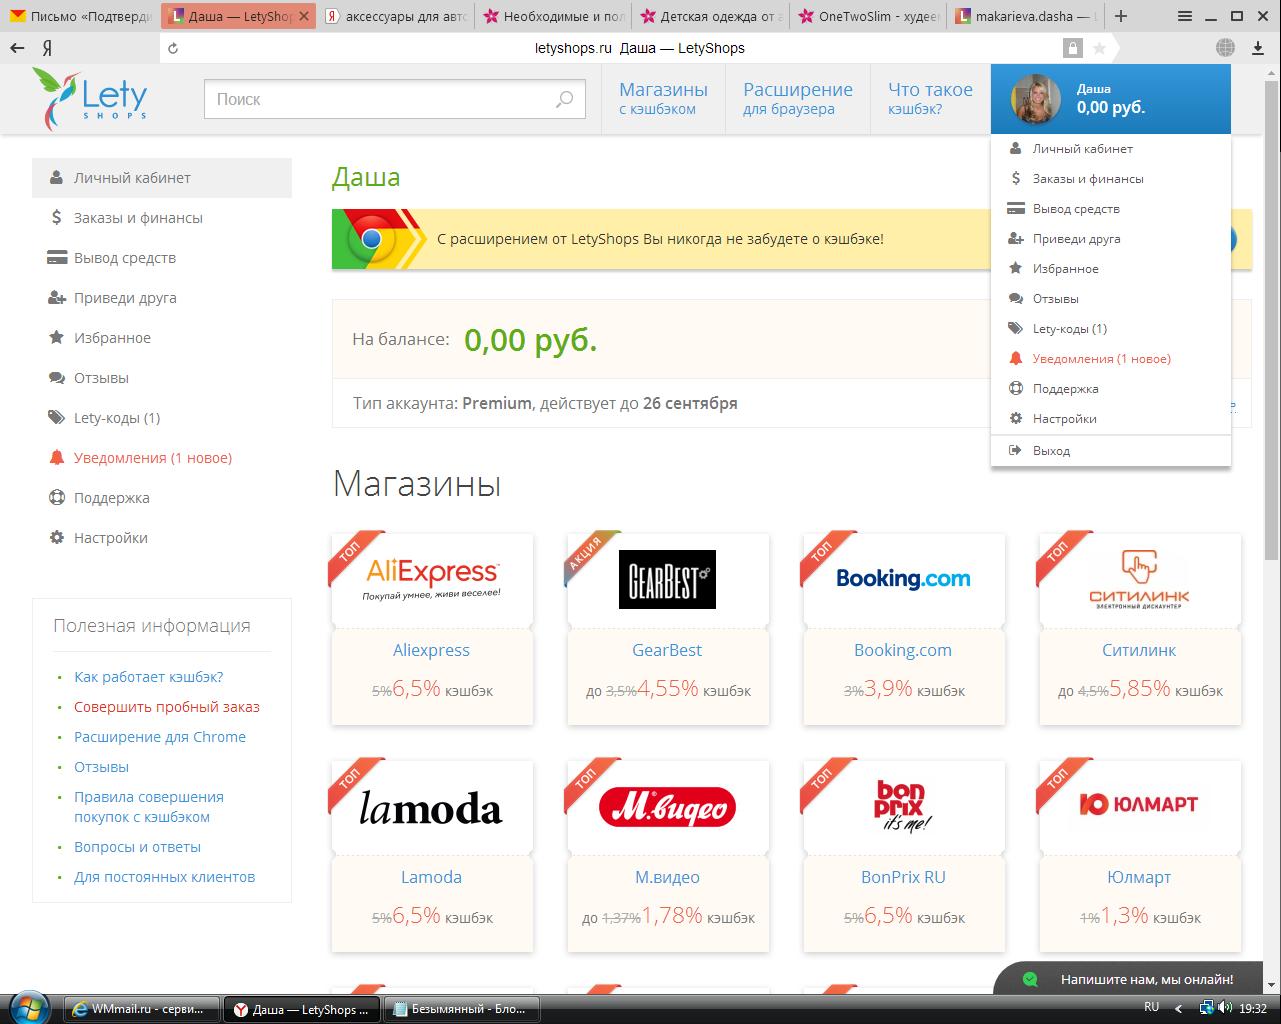The image size is (1281, 1024).
Task: Click the Yandex Я icon in the address bar
Action: (47, 48)
